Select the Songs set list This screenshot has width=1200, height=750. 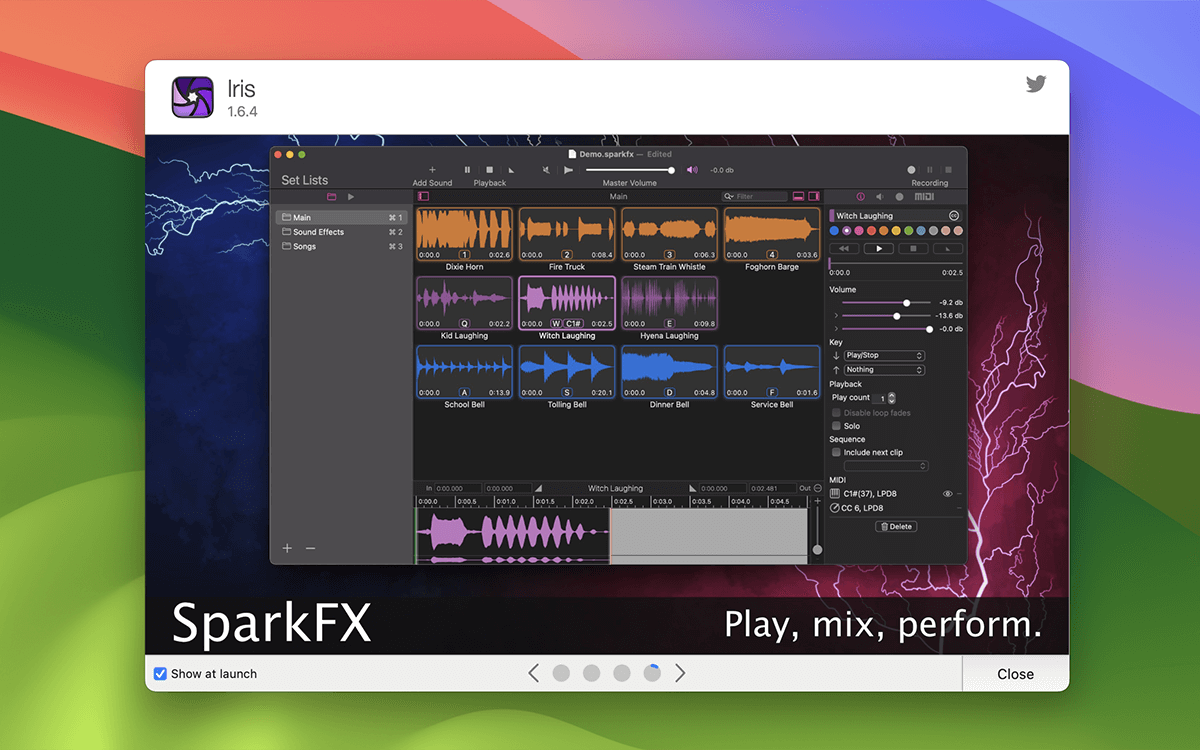[x=343, y=246]
